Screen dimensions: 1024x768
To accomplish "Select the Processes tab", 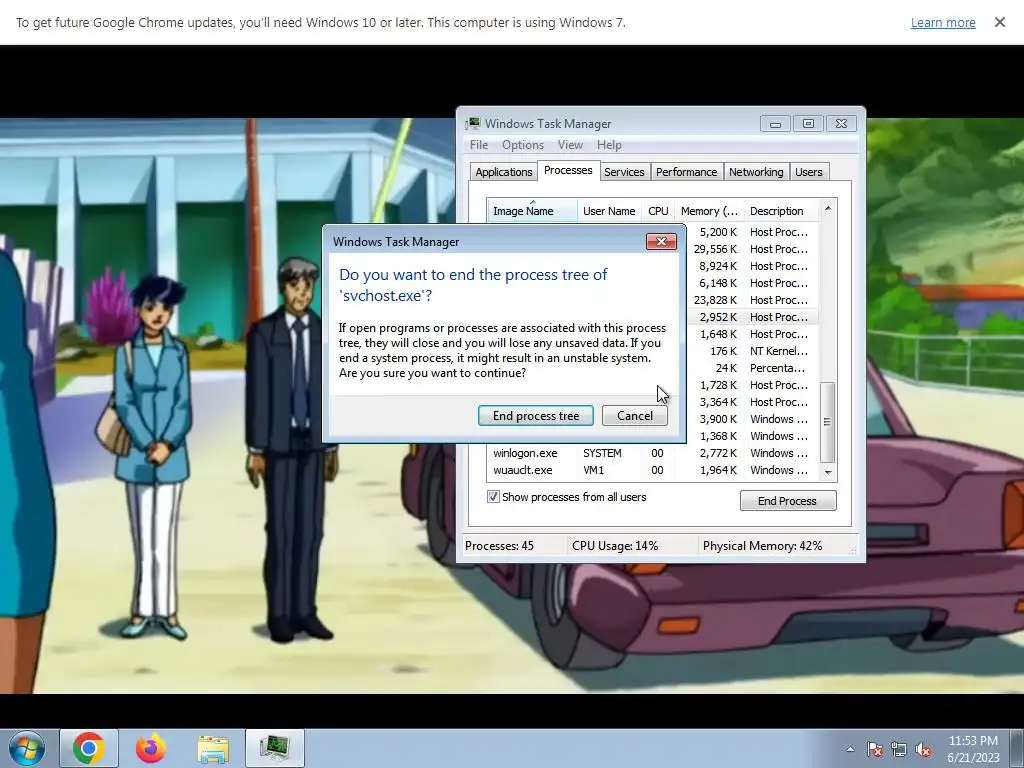I will click(x=568, y=170).
